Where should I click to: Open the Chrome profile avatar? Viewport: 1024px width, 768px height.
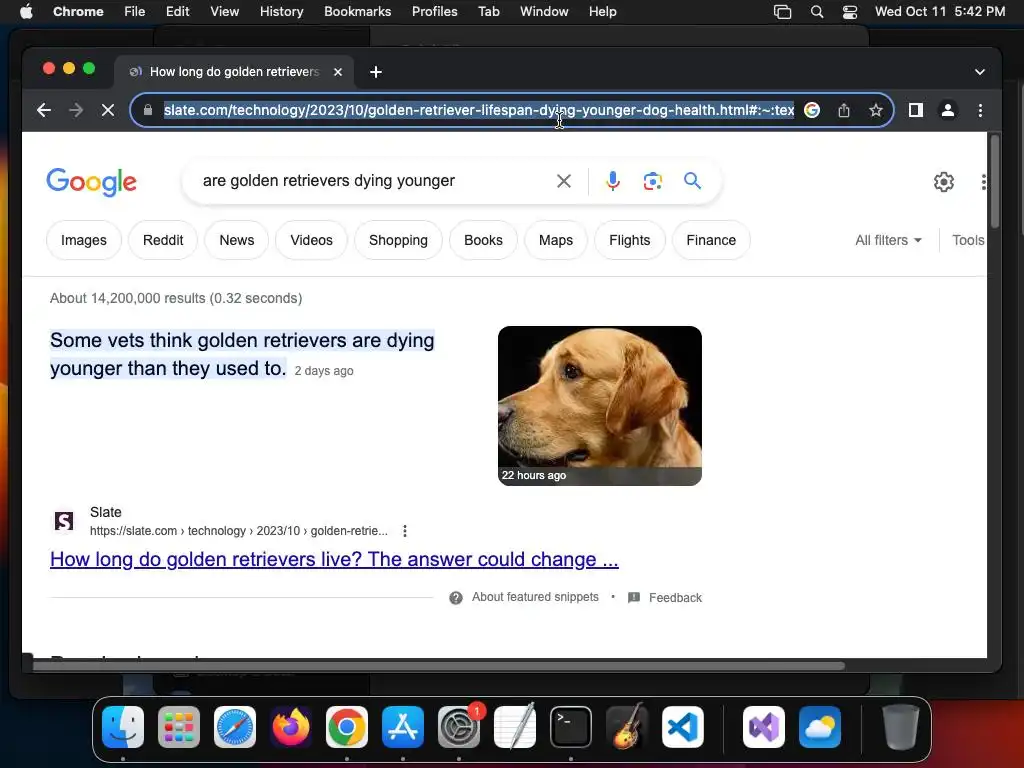pyautogui.click(x=948, y=110)
